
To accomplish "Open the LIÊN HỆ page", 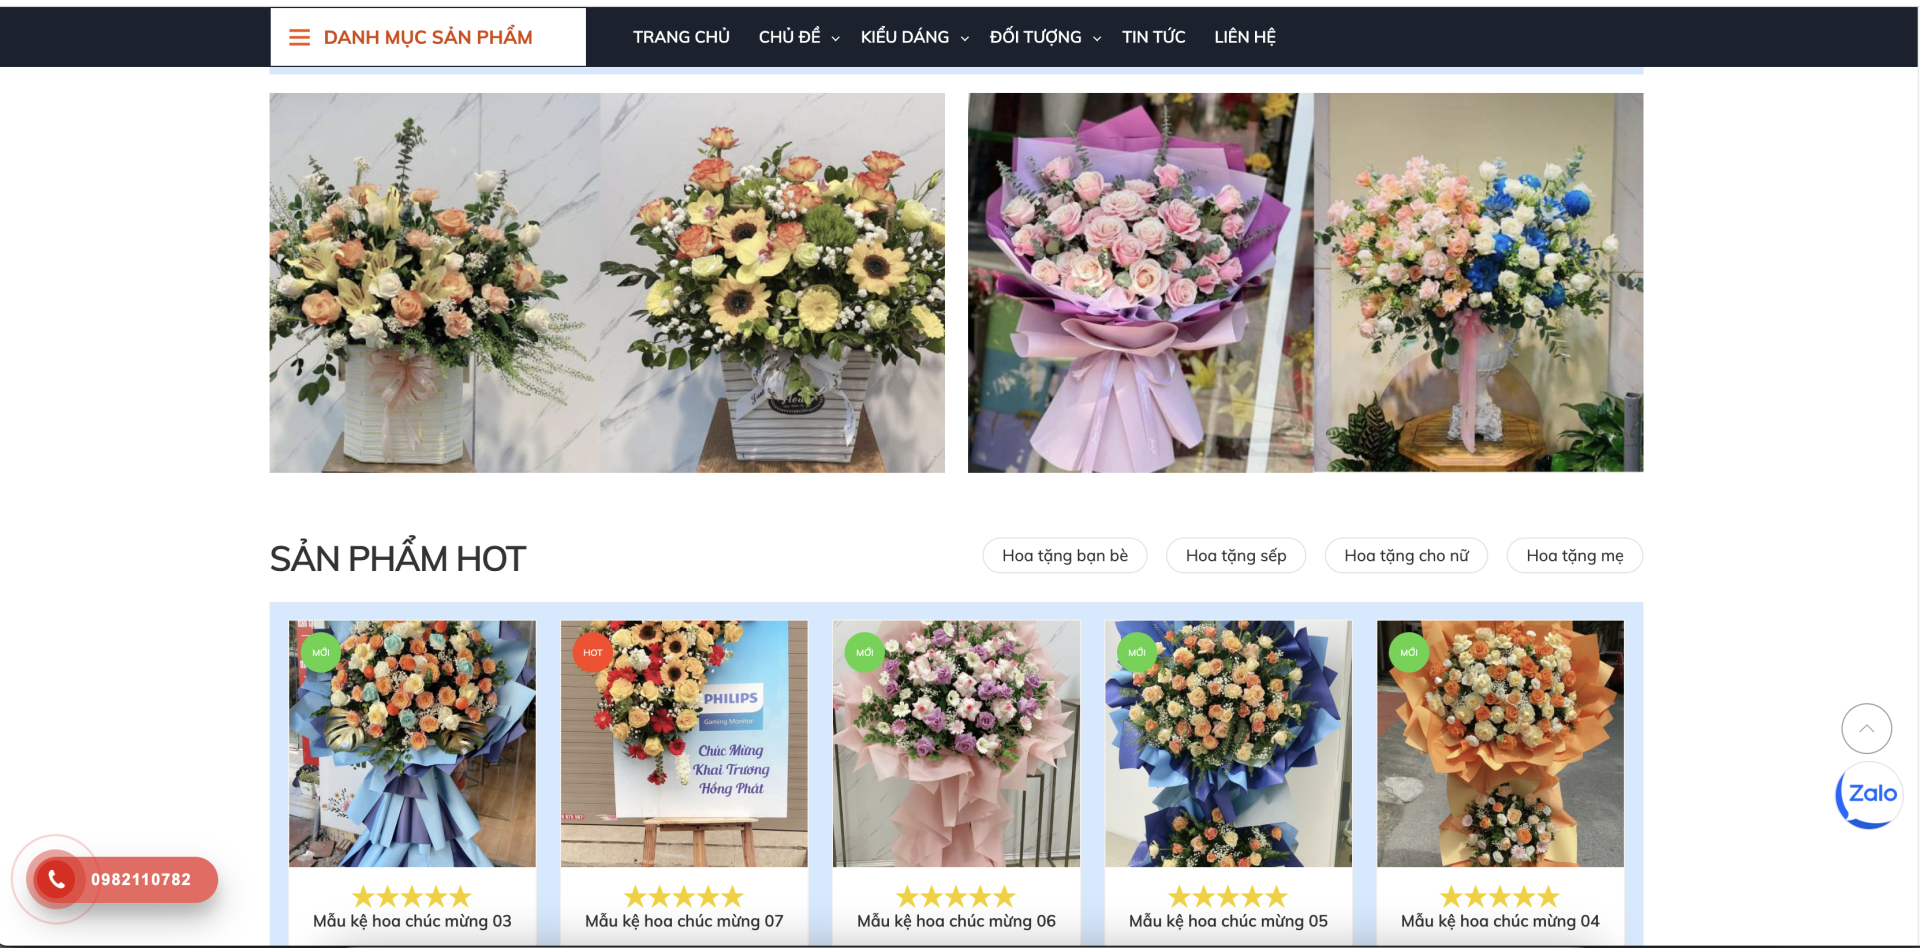I will click(x=1244, y=37).
